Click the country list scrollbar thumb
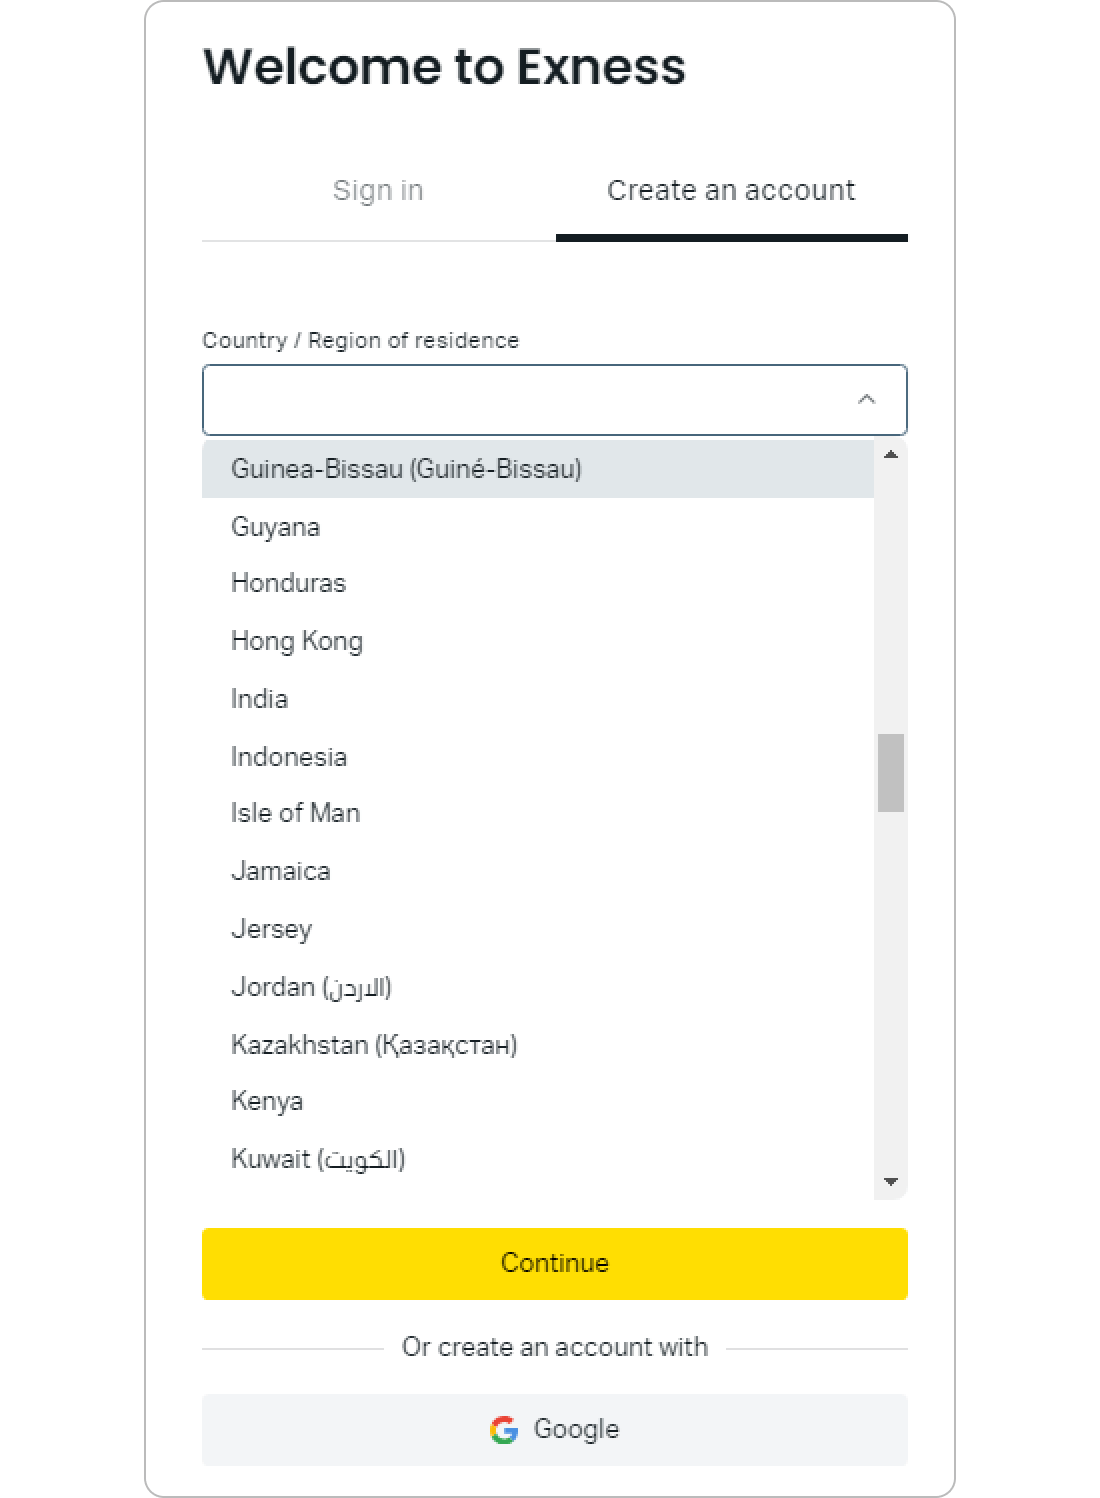The height and width of the screenshot is (1498, 1100). pos(891,773)
